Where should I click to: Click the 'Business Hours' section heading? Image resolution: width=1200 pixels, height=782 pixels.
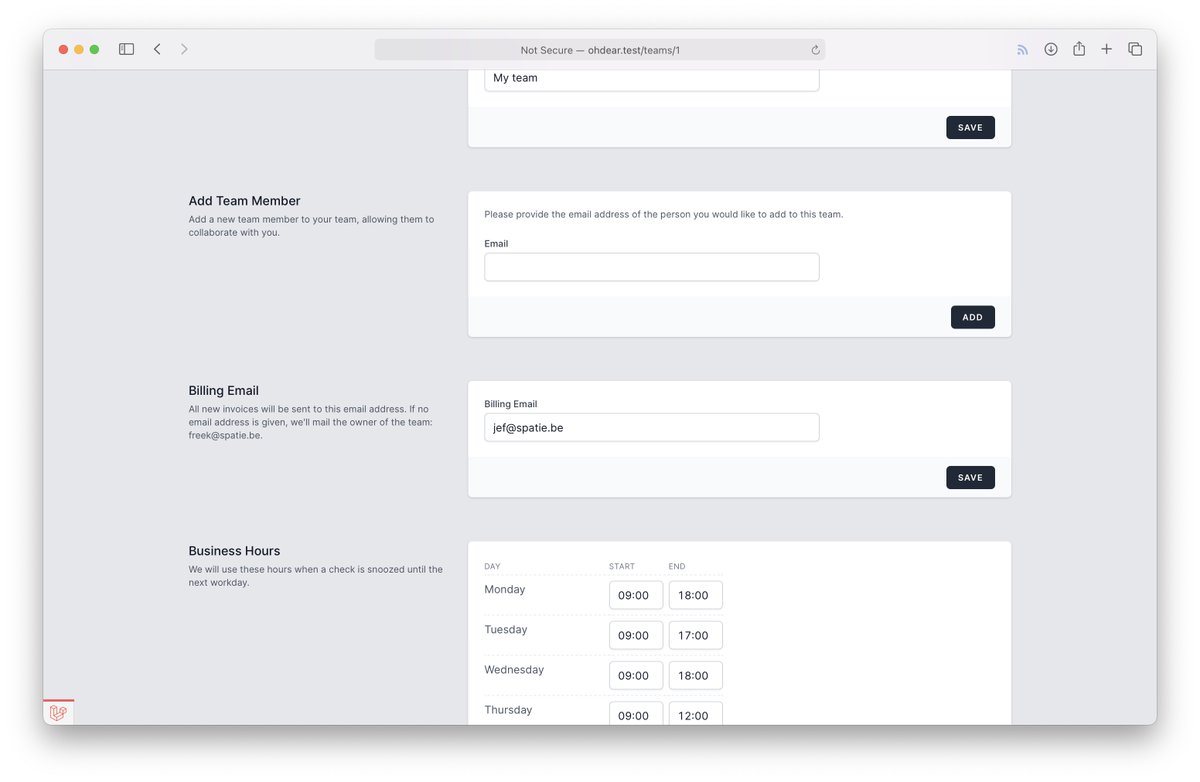click(x=234, y=551)
